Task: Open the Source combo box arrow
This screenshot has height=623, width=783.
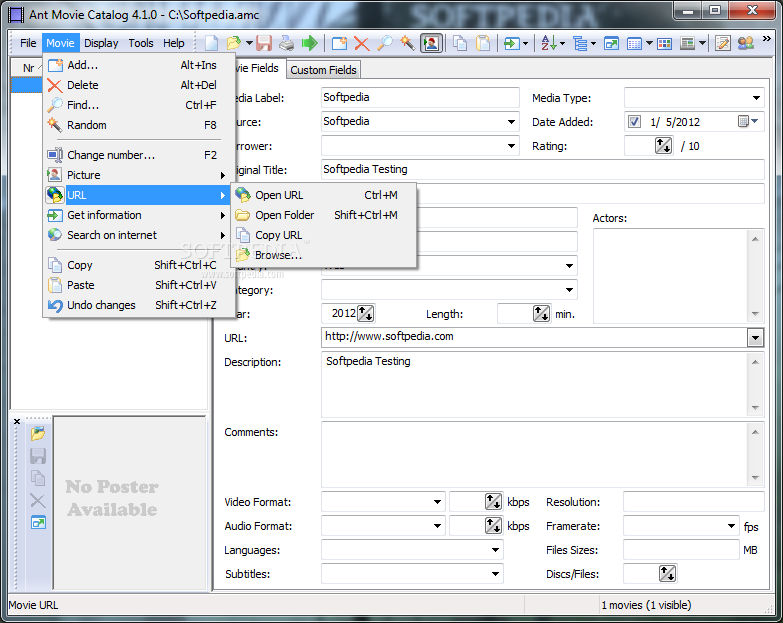Action: point(511,122)
